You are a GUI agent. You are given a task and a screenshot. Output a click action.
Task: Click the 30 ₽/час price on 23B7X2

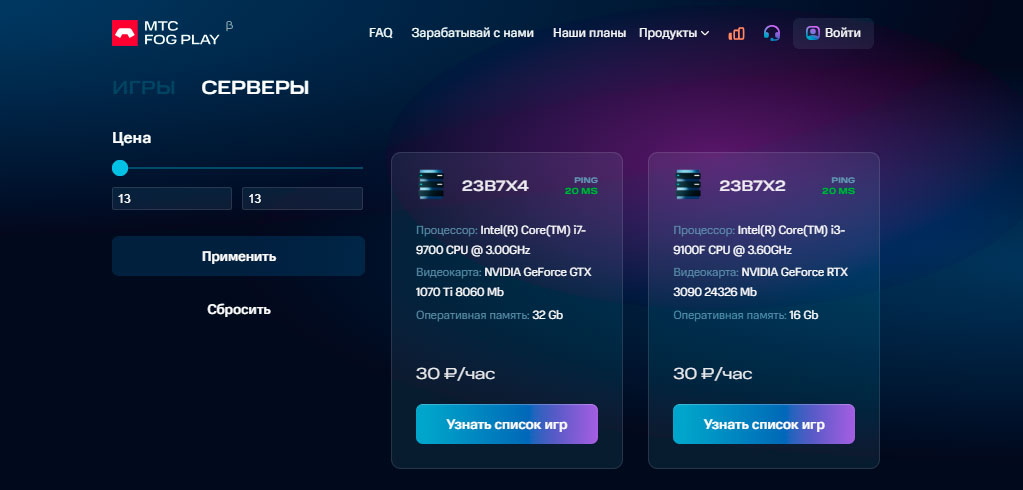coord(712,374)
